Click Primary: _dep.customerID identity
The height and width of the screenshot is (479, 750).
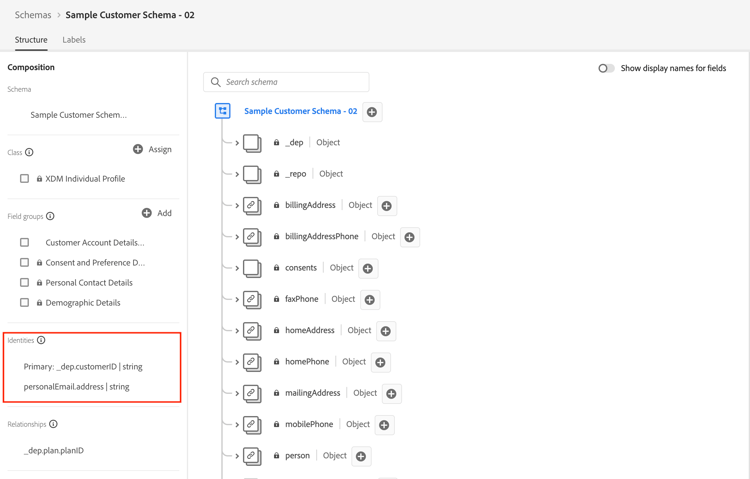[x=83, y=367]
